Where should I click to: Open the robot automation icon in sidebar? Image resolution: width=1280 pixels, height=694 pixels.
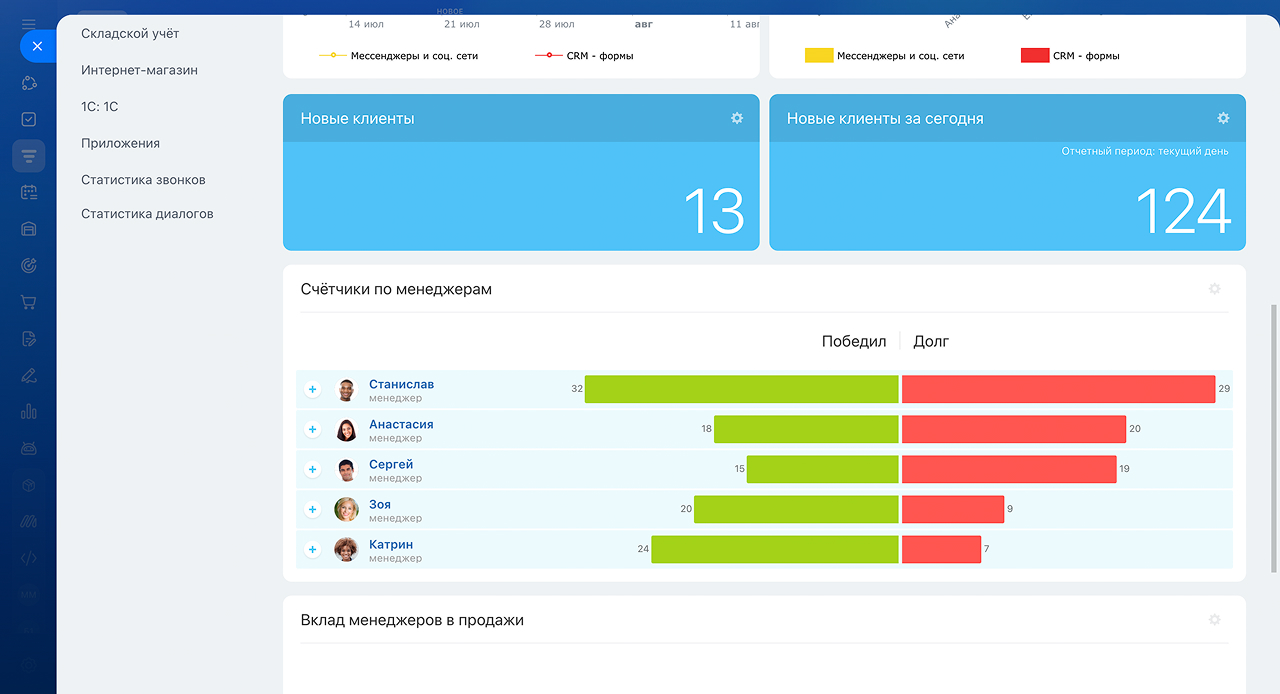pos(29,448)
